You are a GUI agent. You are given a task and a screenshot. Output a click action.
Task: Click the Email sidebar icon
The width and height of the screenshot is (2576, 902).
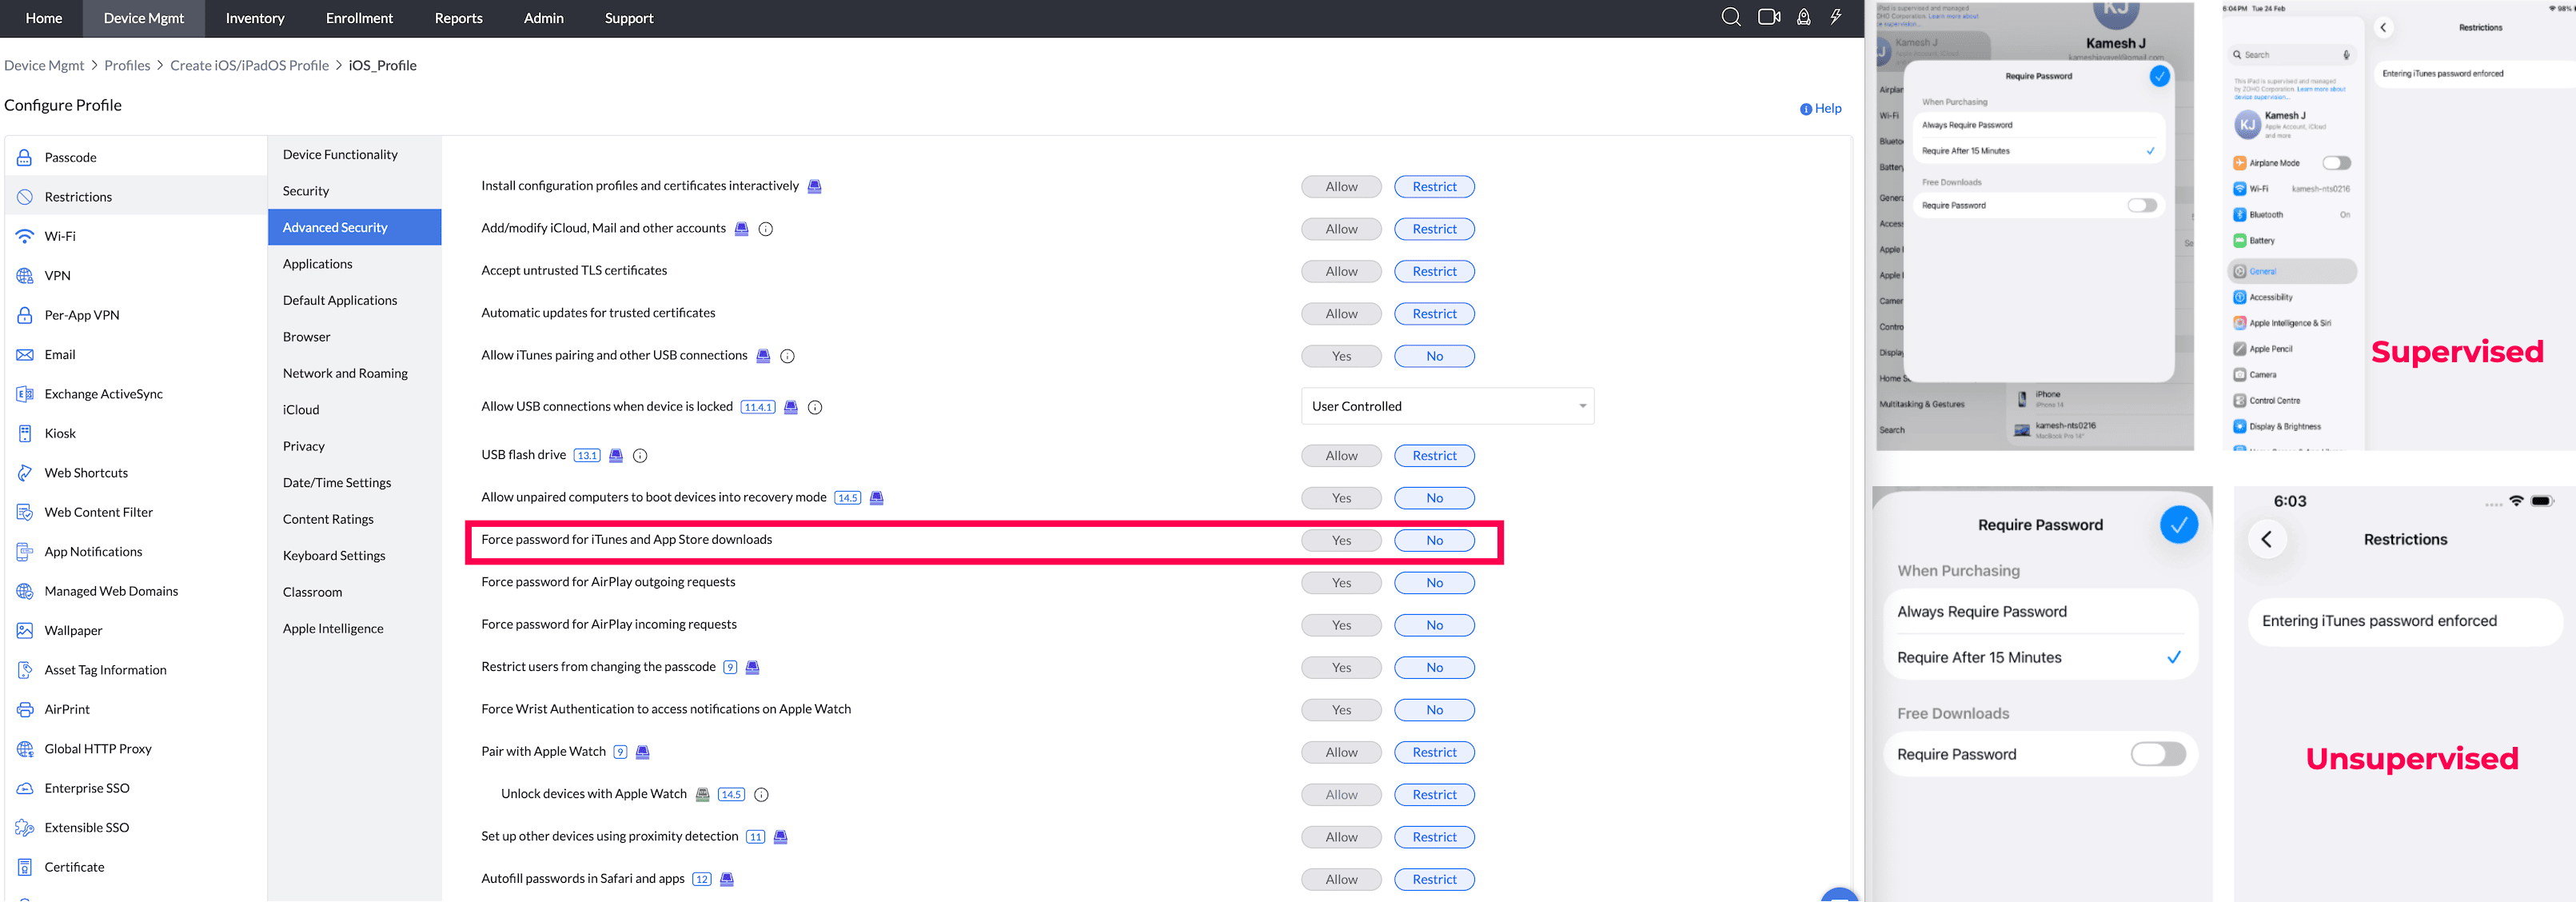[x=23, y=354]
